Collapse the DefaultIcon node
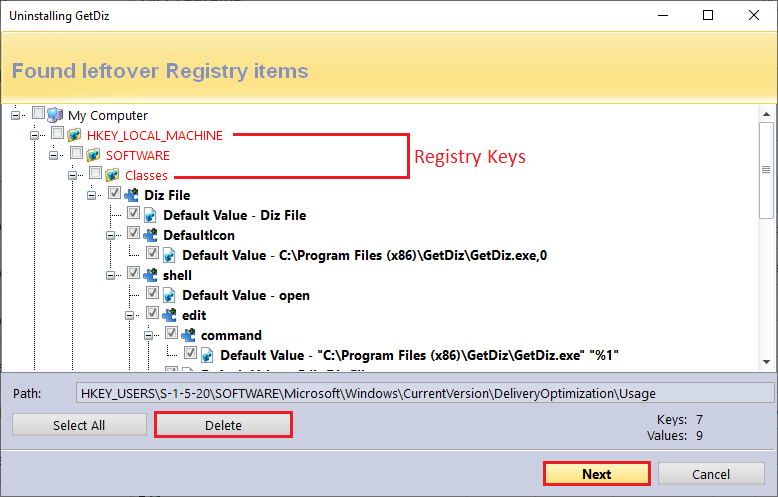 point(110,235)
